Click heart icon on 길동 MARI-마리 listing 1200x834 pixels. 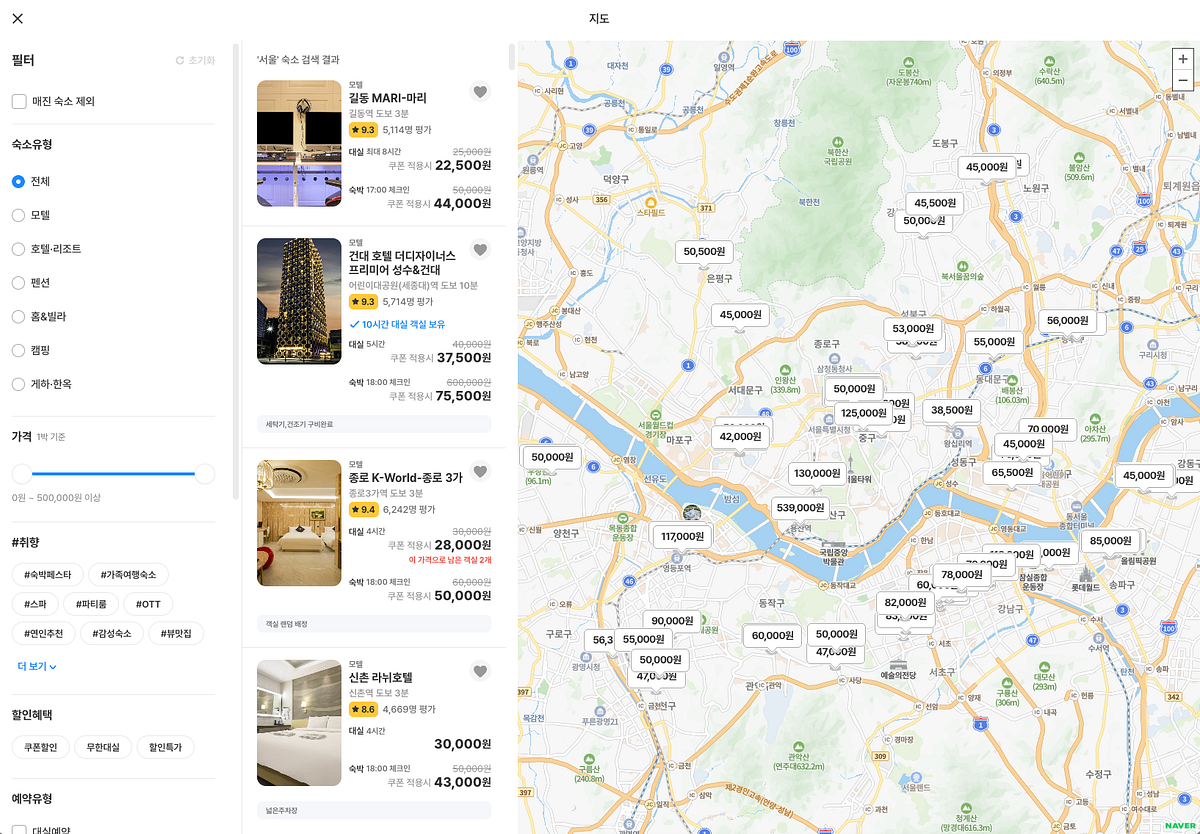click(480, 92)
